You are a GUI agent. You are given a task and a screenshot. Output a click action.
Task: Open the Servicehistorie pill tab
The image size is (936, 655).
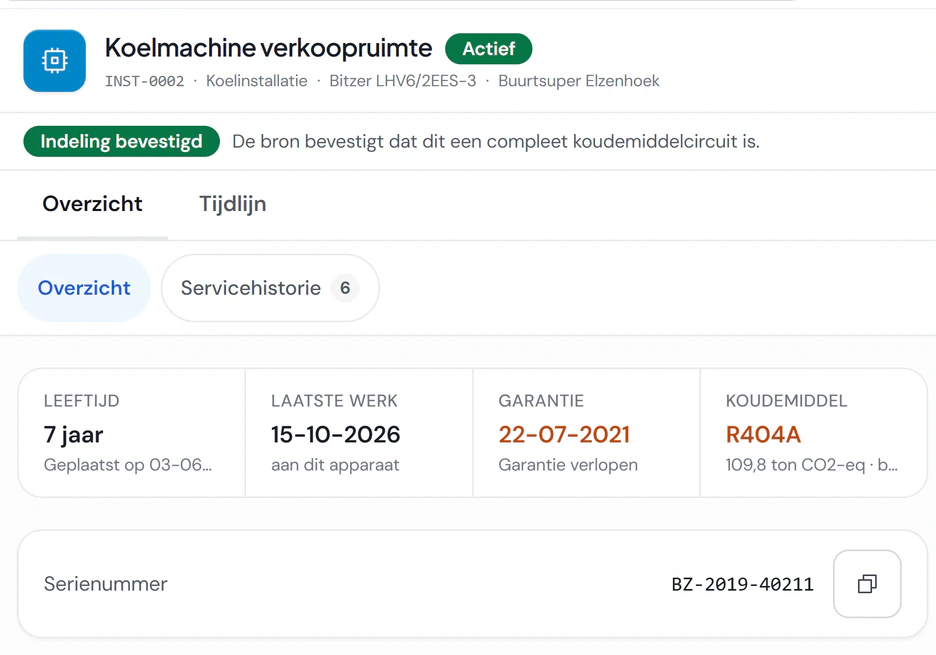click(270, 288)
